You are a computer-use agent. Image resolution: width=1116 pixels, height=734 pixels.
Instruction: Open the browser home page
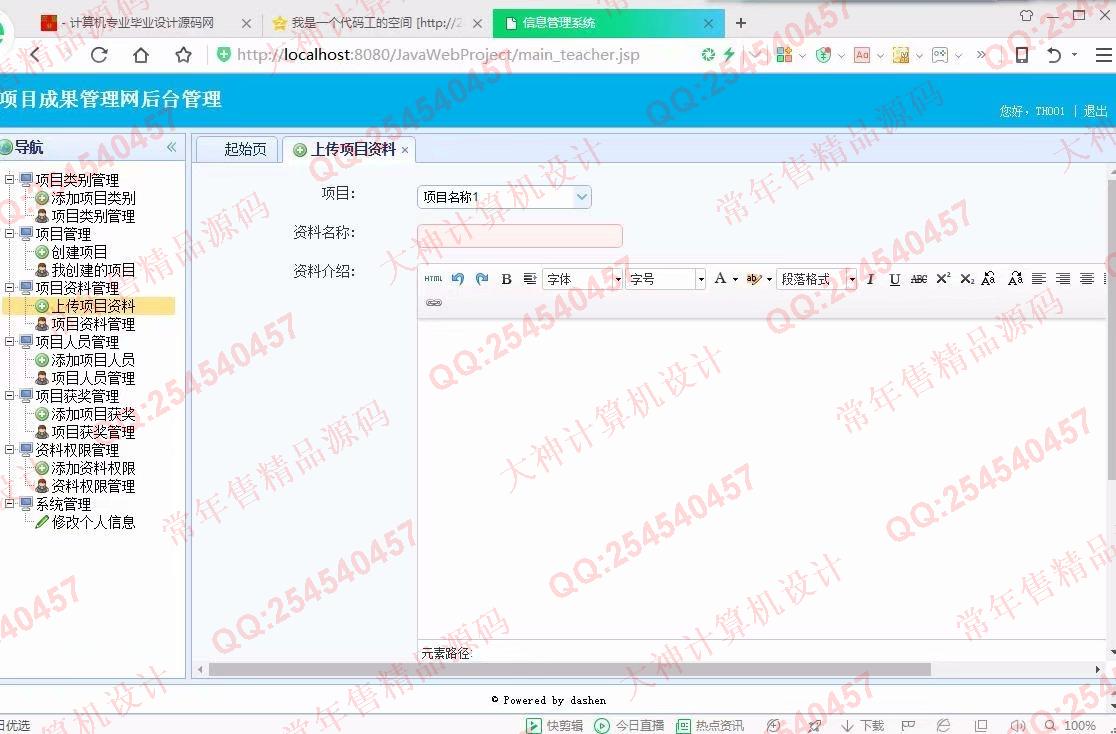141,55
